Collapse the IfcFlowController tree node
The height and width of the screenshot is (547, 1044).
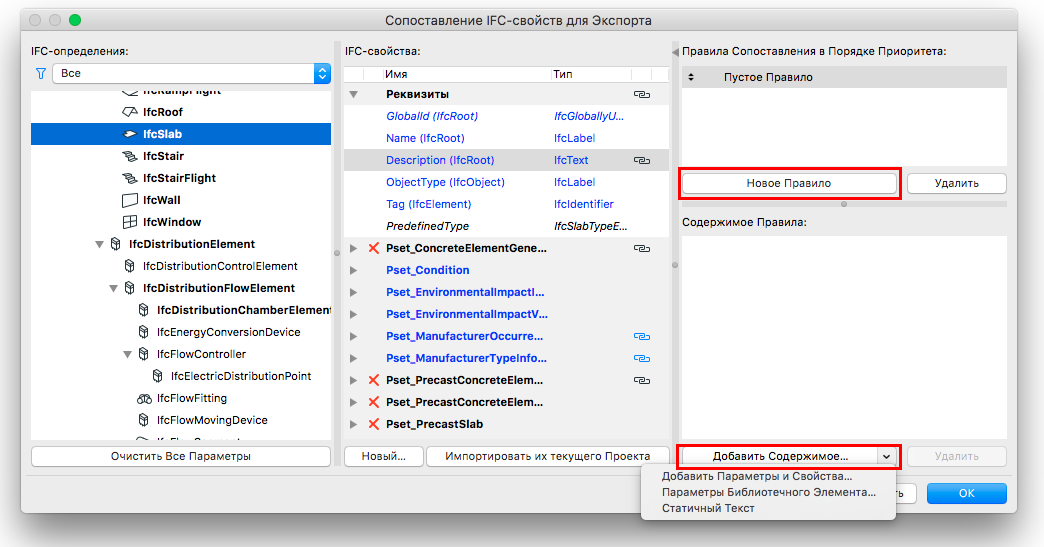[127, 354]
